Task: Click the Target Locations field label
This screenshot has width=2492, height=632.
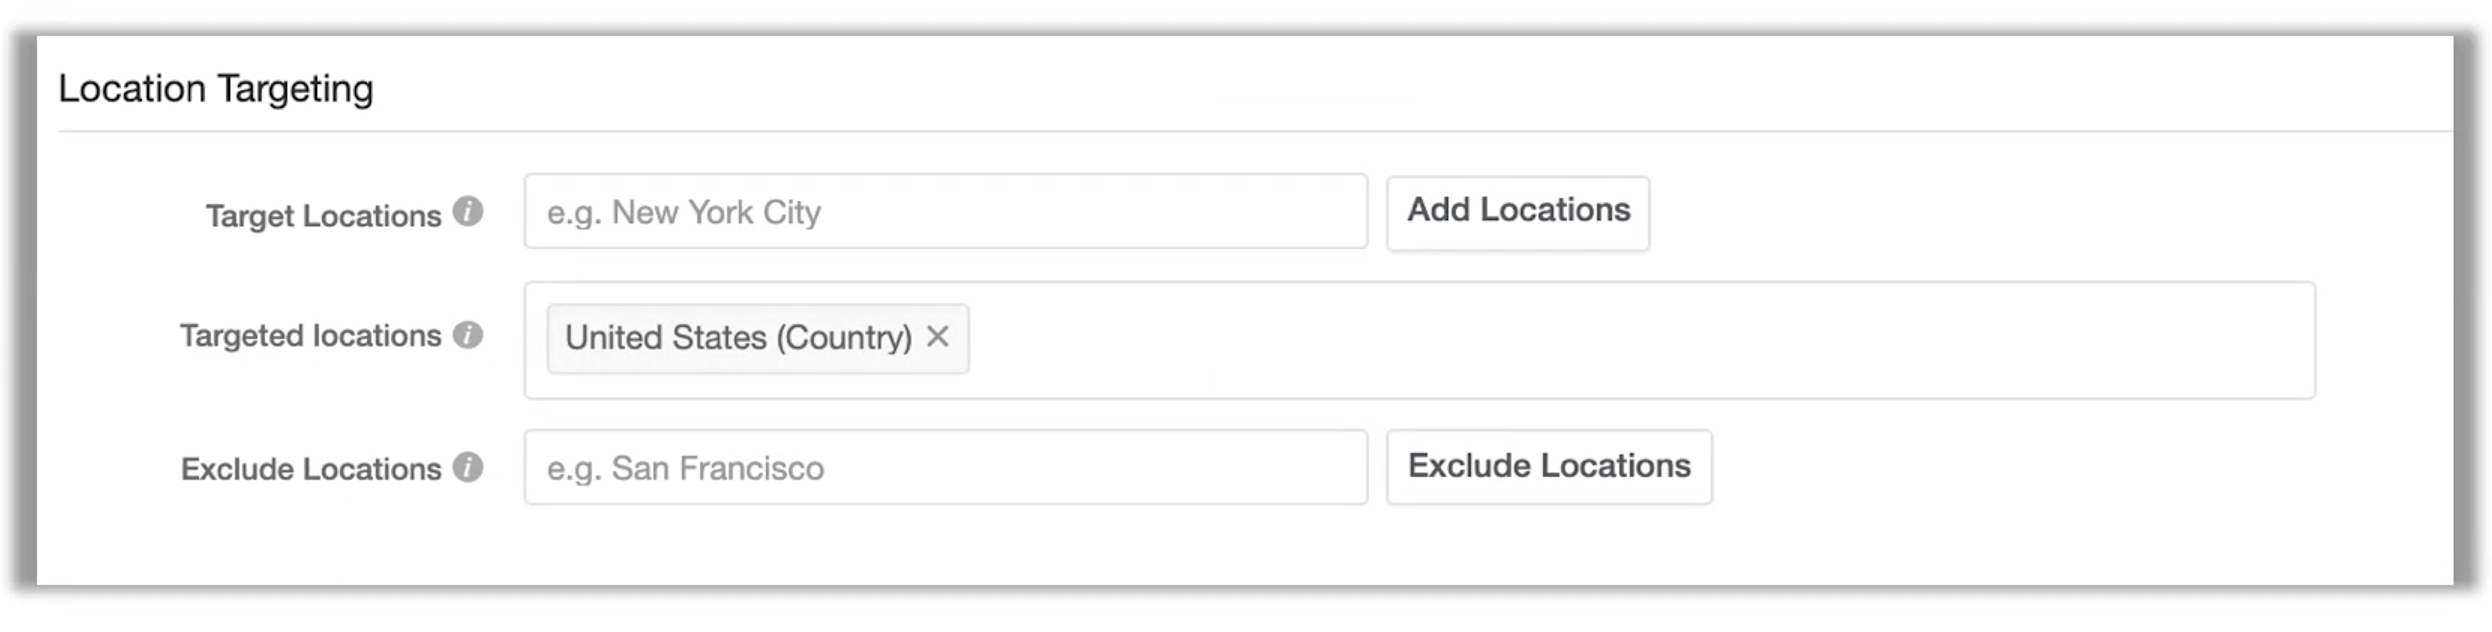Action: pyautogui.click(x=323, y=216)
